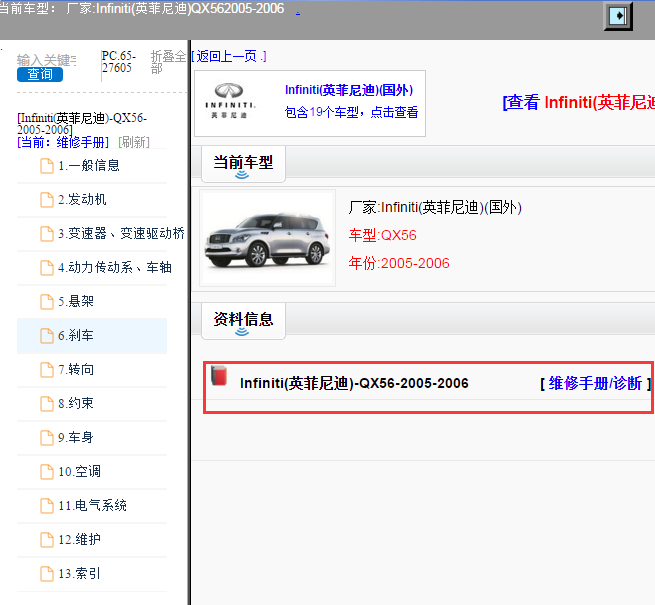Screen dimensions: 655x605
Task: Open 1.一般信息 chapter
Action: coord(89,165)
